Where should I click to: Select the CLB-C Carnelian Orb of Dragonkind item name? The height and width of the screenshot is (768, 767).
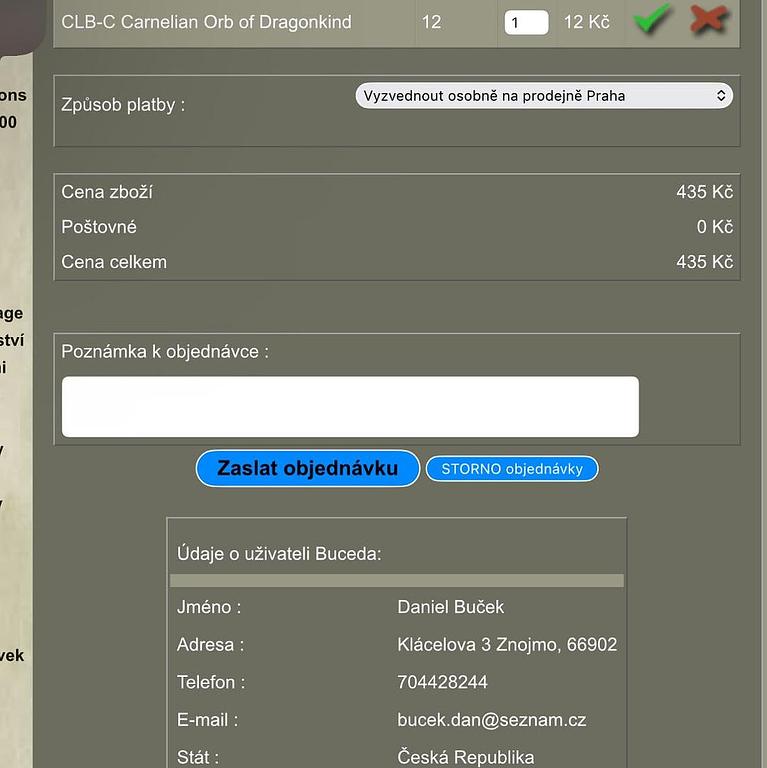click(207, 21)
